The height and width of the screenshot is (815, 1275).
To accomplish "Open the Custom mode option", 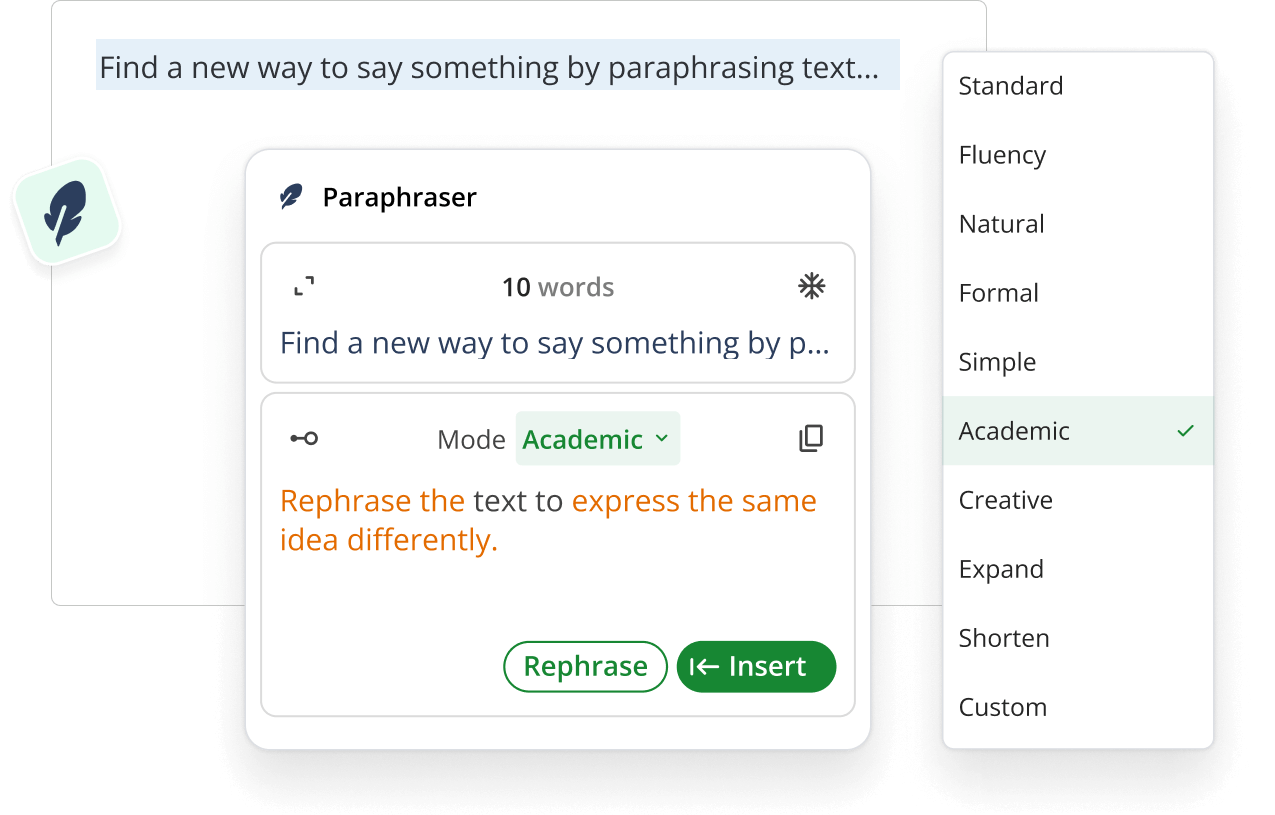I will 1002,707.
